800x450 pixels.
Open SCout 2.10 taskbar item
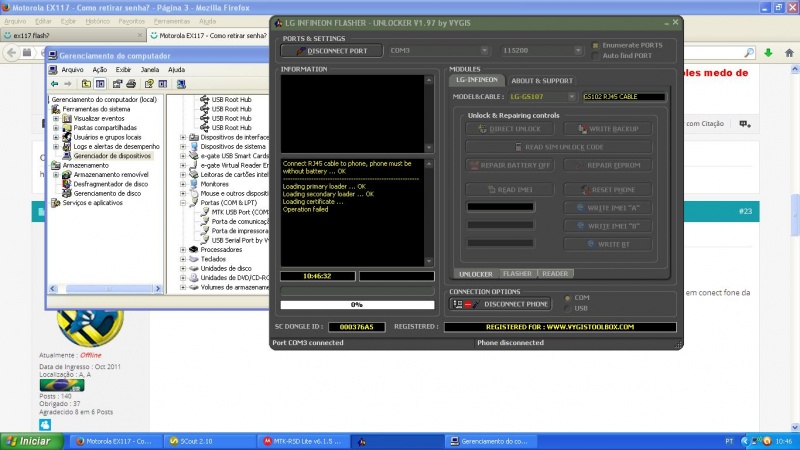click(x=208, y=441)
